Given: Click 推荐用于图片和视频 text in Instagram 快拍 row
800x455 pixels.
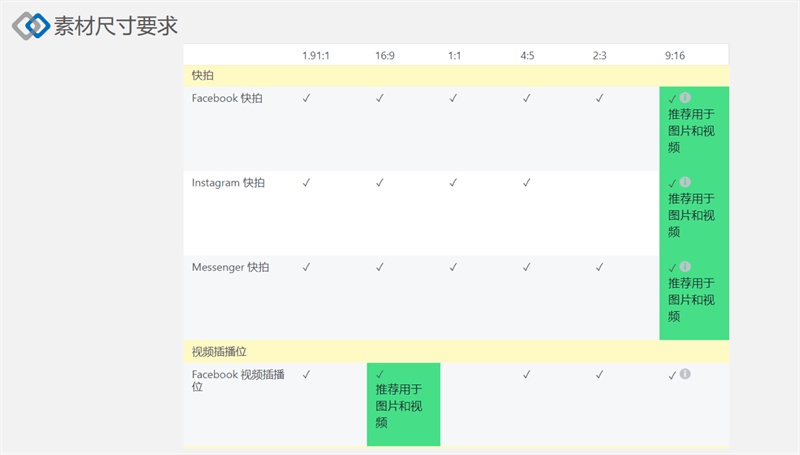Looking at the screenshot, I should 691,215.
